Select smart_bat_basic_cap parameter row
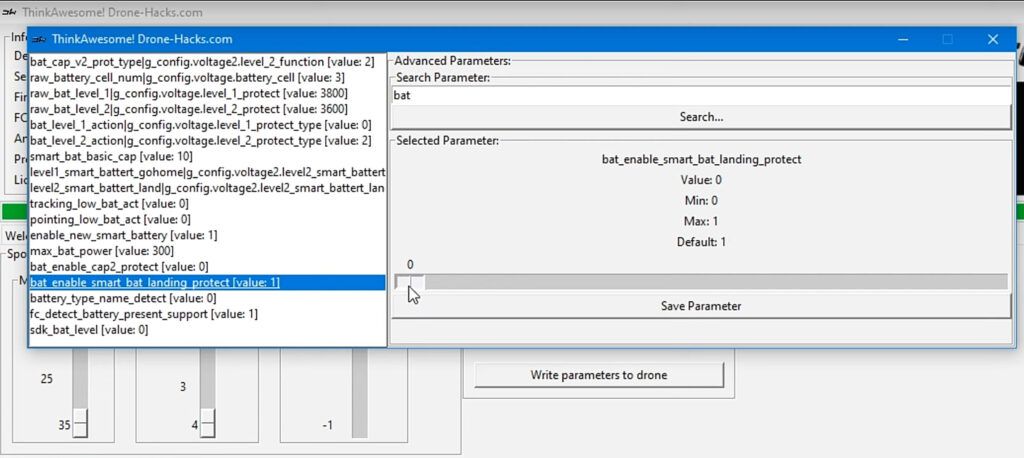This screenshot has width=1024, height=458. (207, 157)
